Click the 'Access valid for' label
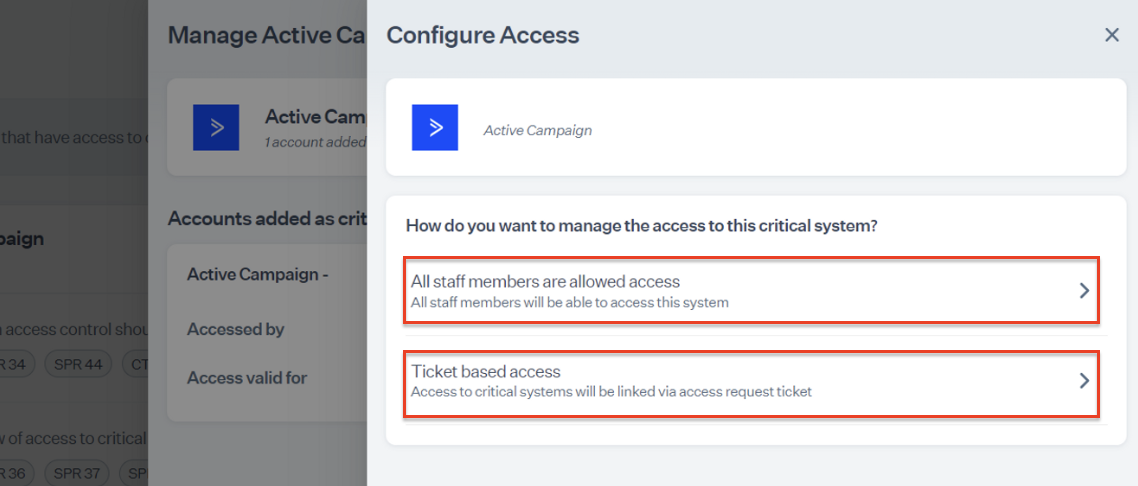 coord(247,378)
